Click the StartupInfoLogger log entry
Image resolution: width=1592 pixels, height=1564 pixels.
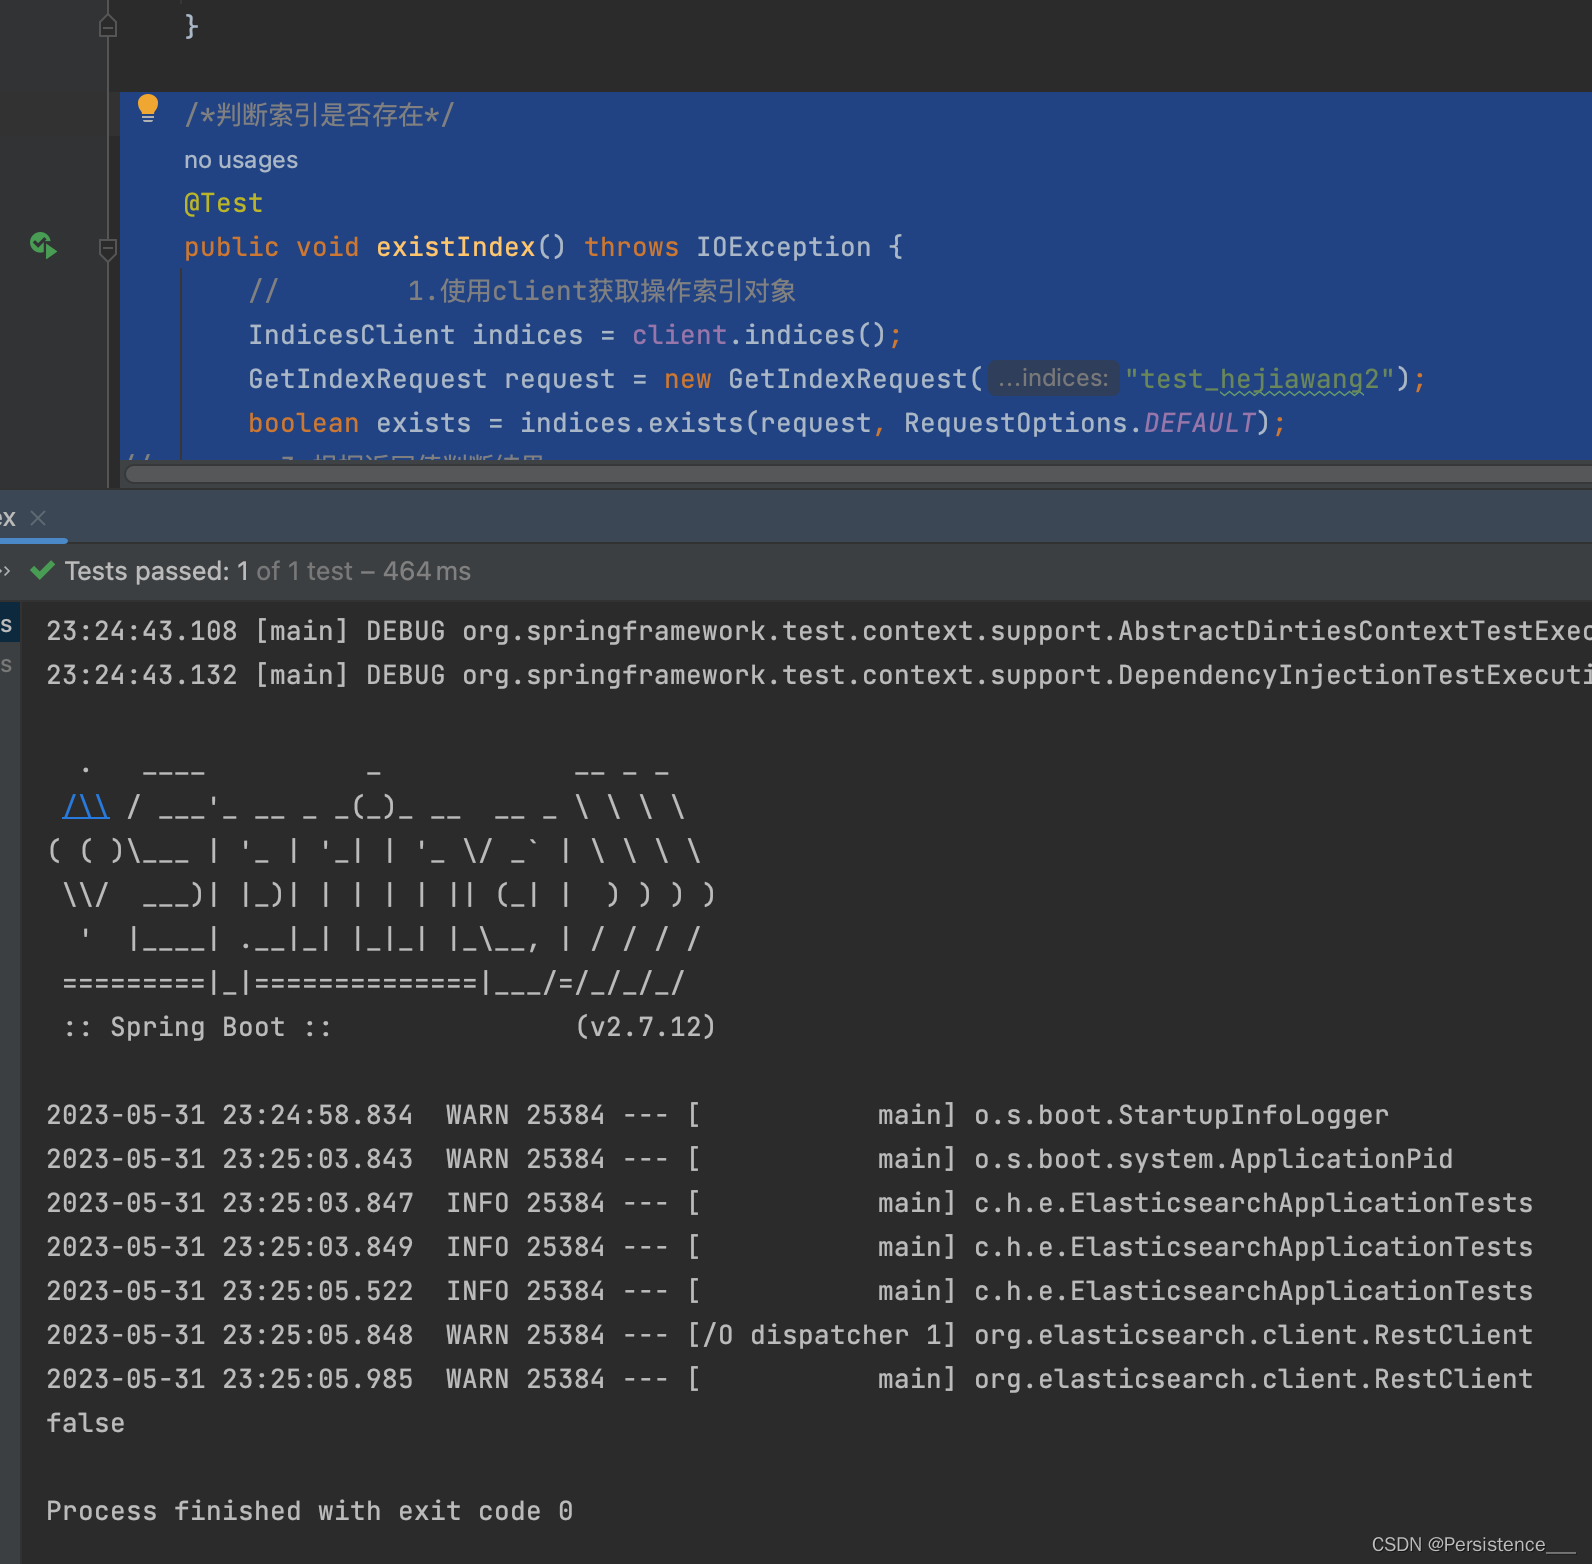point(717,1115)
